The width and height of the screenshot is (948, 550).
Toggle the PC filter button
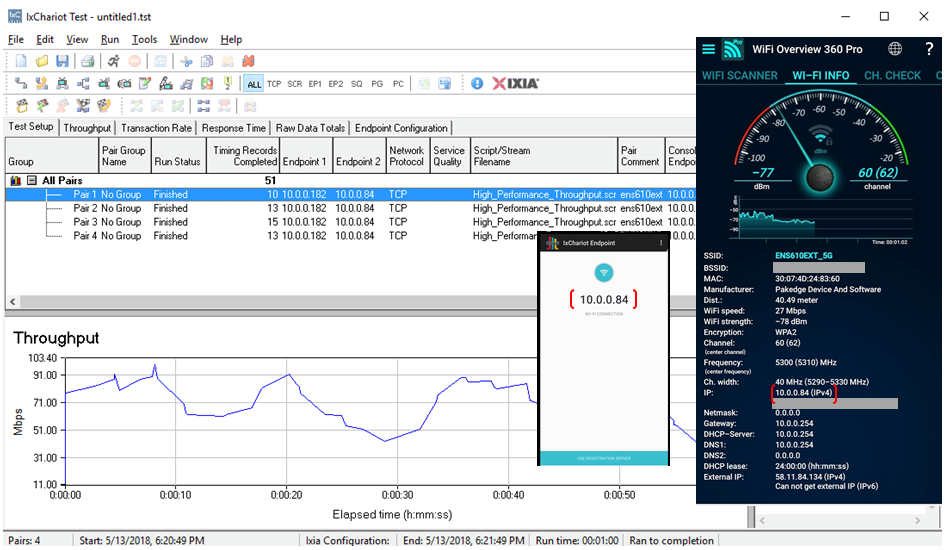[x=398, y=84]
